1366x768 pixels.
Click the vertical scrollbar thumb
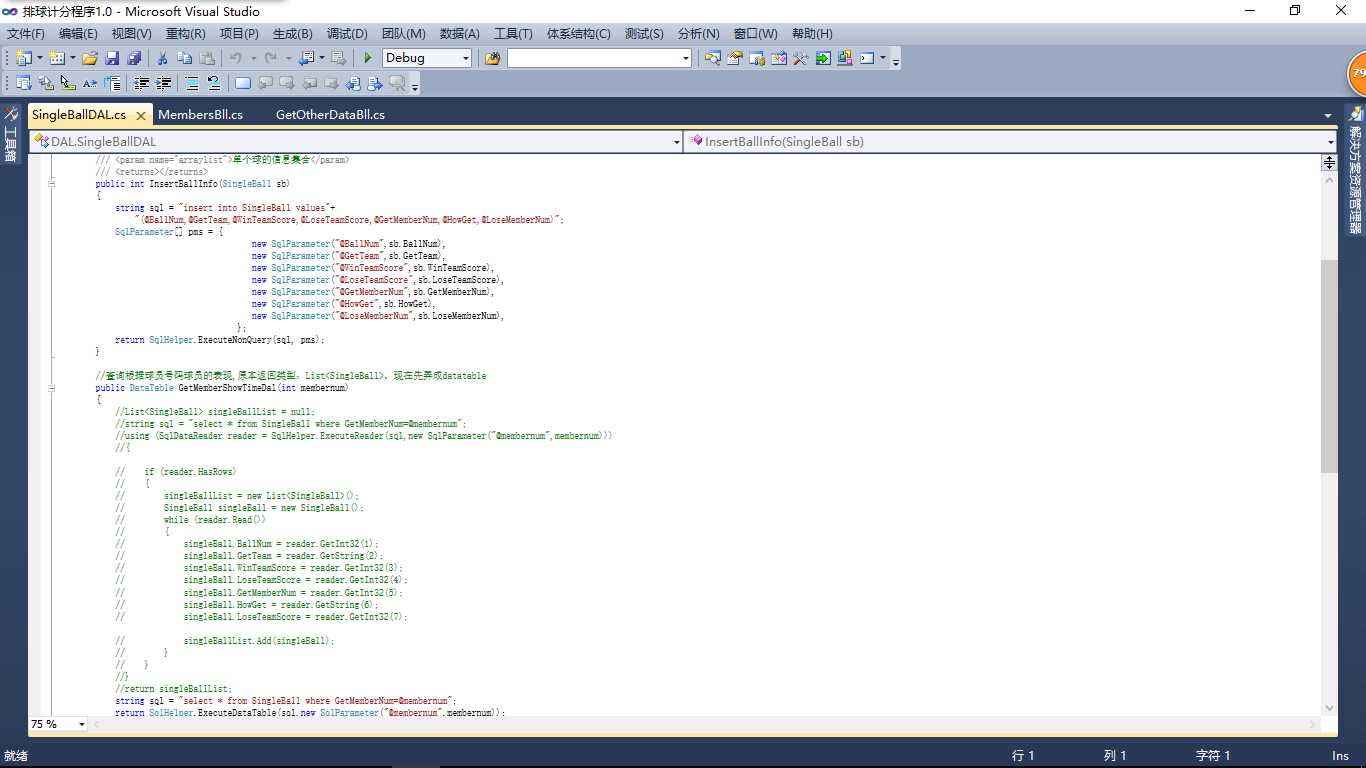1329,366
